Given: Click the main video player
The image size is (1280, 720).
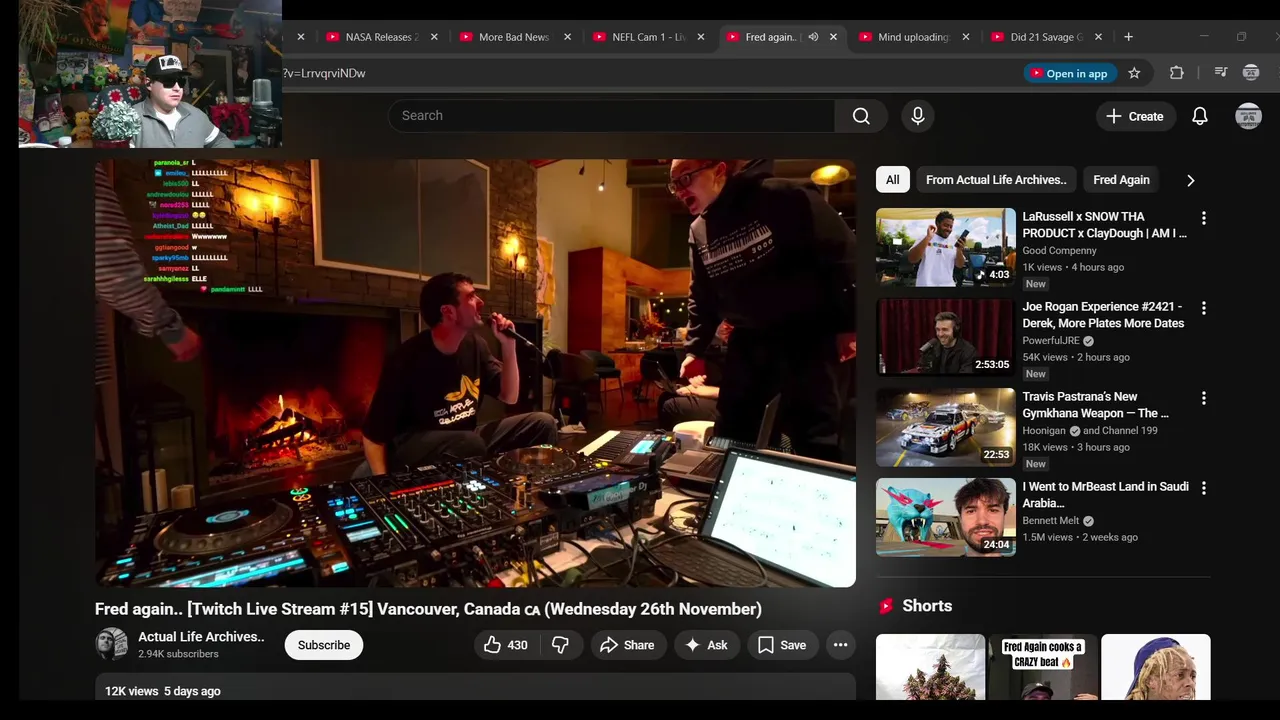Looking at the screenshot, I should click(475, 373).
